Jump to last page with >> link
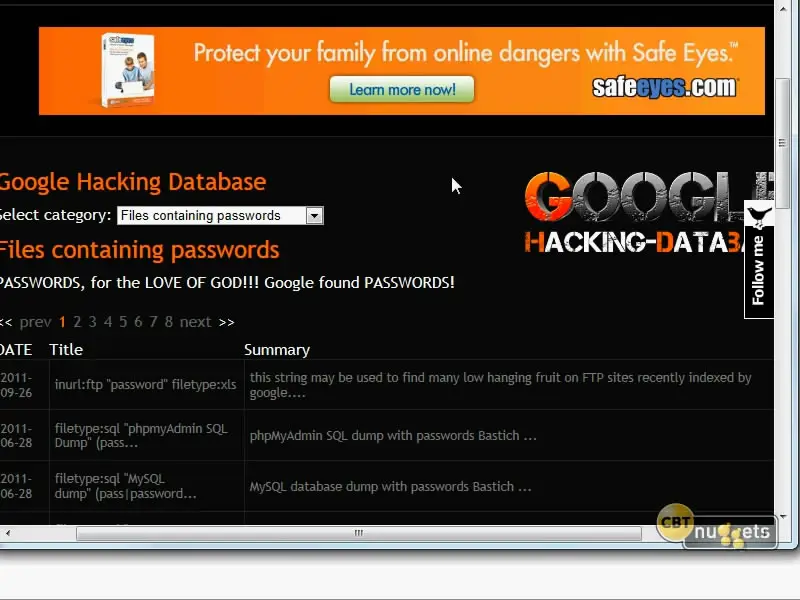The width and height of the screenshot is (800, 600). click(x=227, y=322)
